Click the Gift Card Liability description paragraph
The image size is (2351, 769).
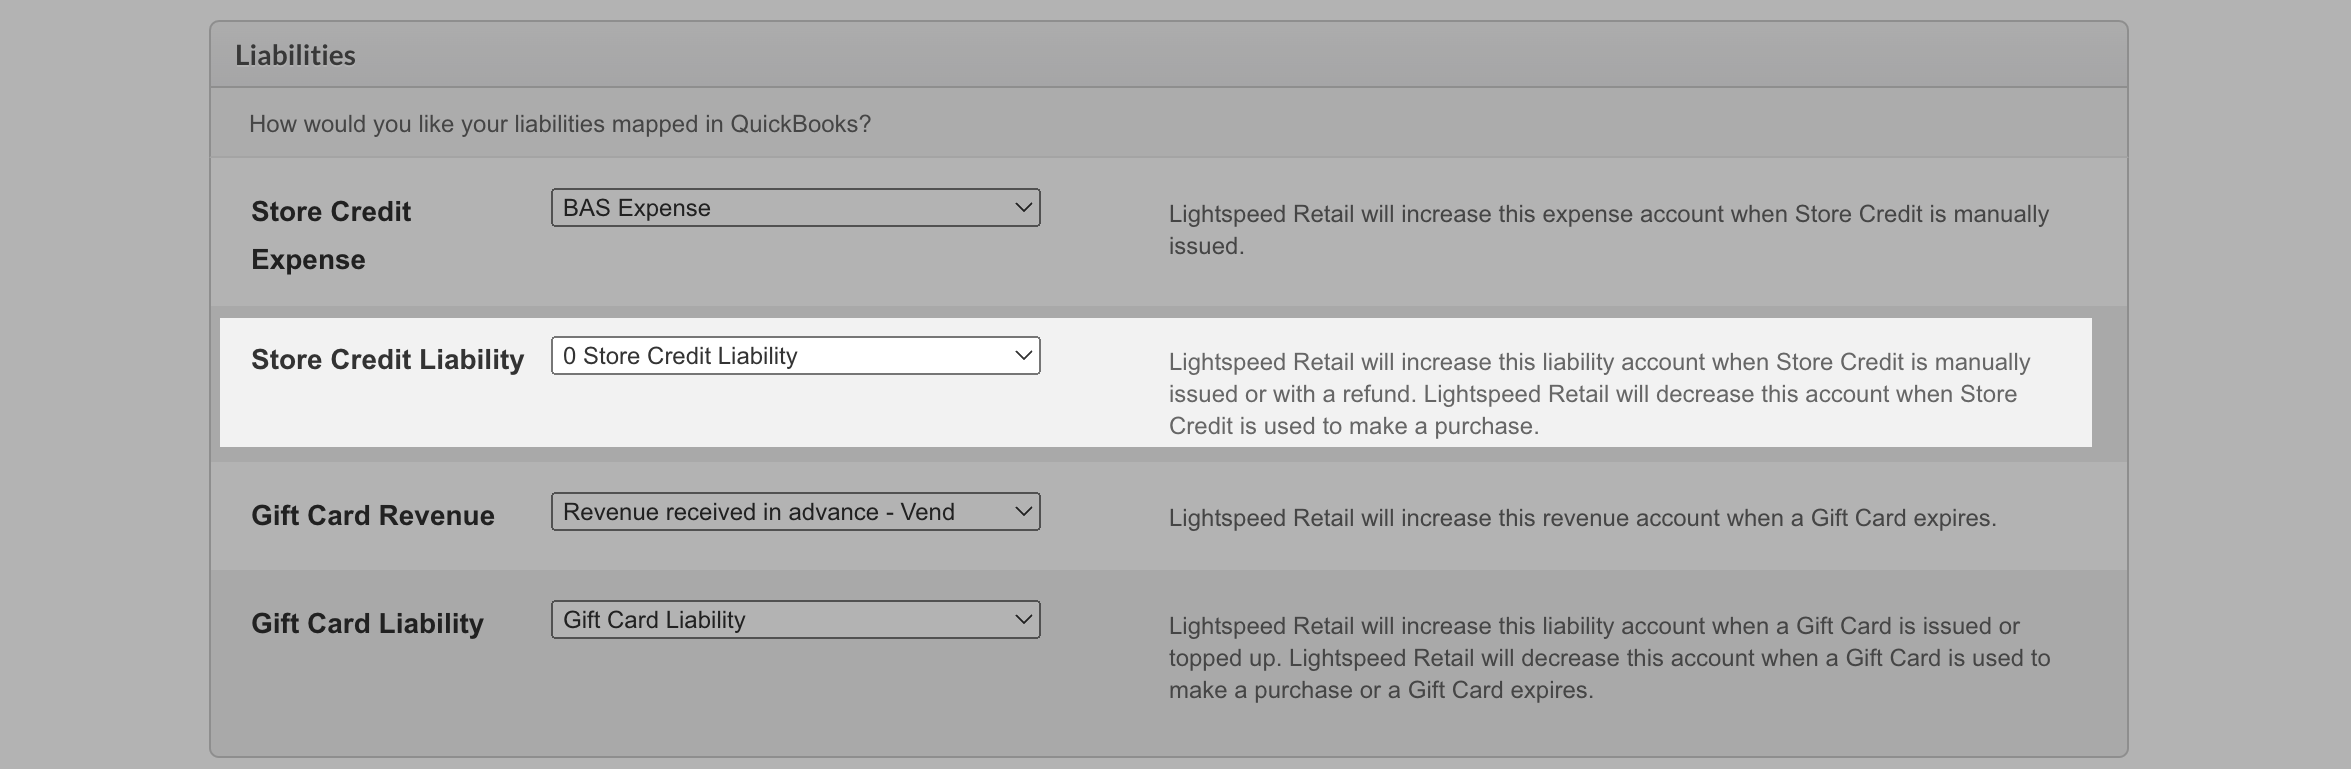tap(1608, 658)
